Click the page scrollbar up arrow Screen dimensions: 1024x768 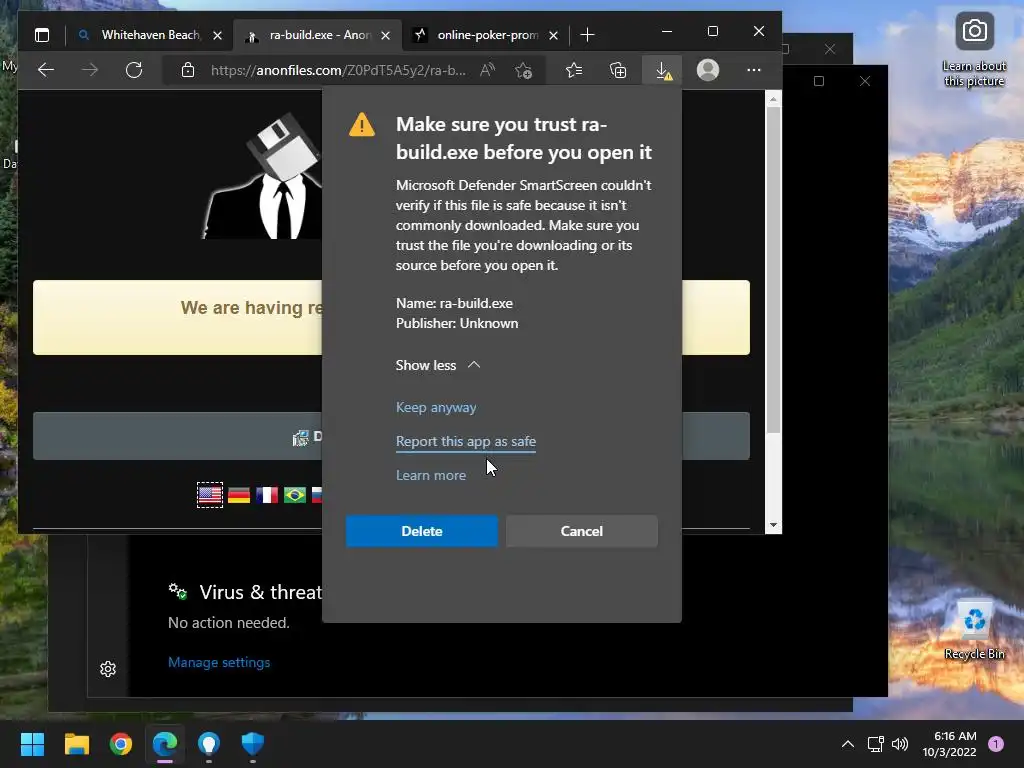[773, 99]
